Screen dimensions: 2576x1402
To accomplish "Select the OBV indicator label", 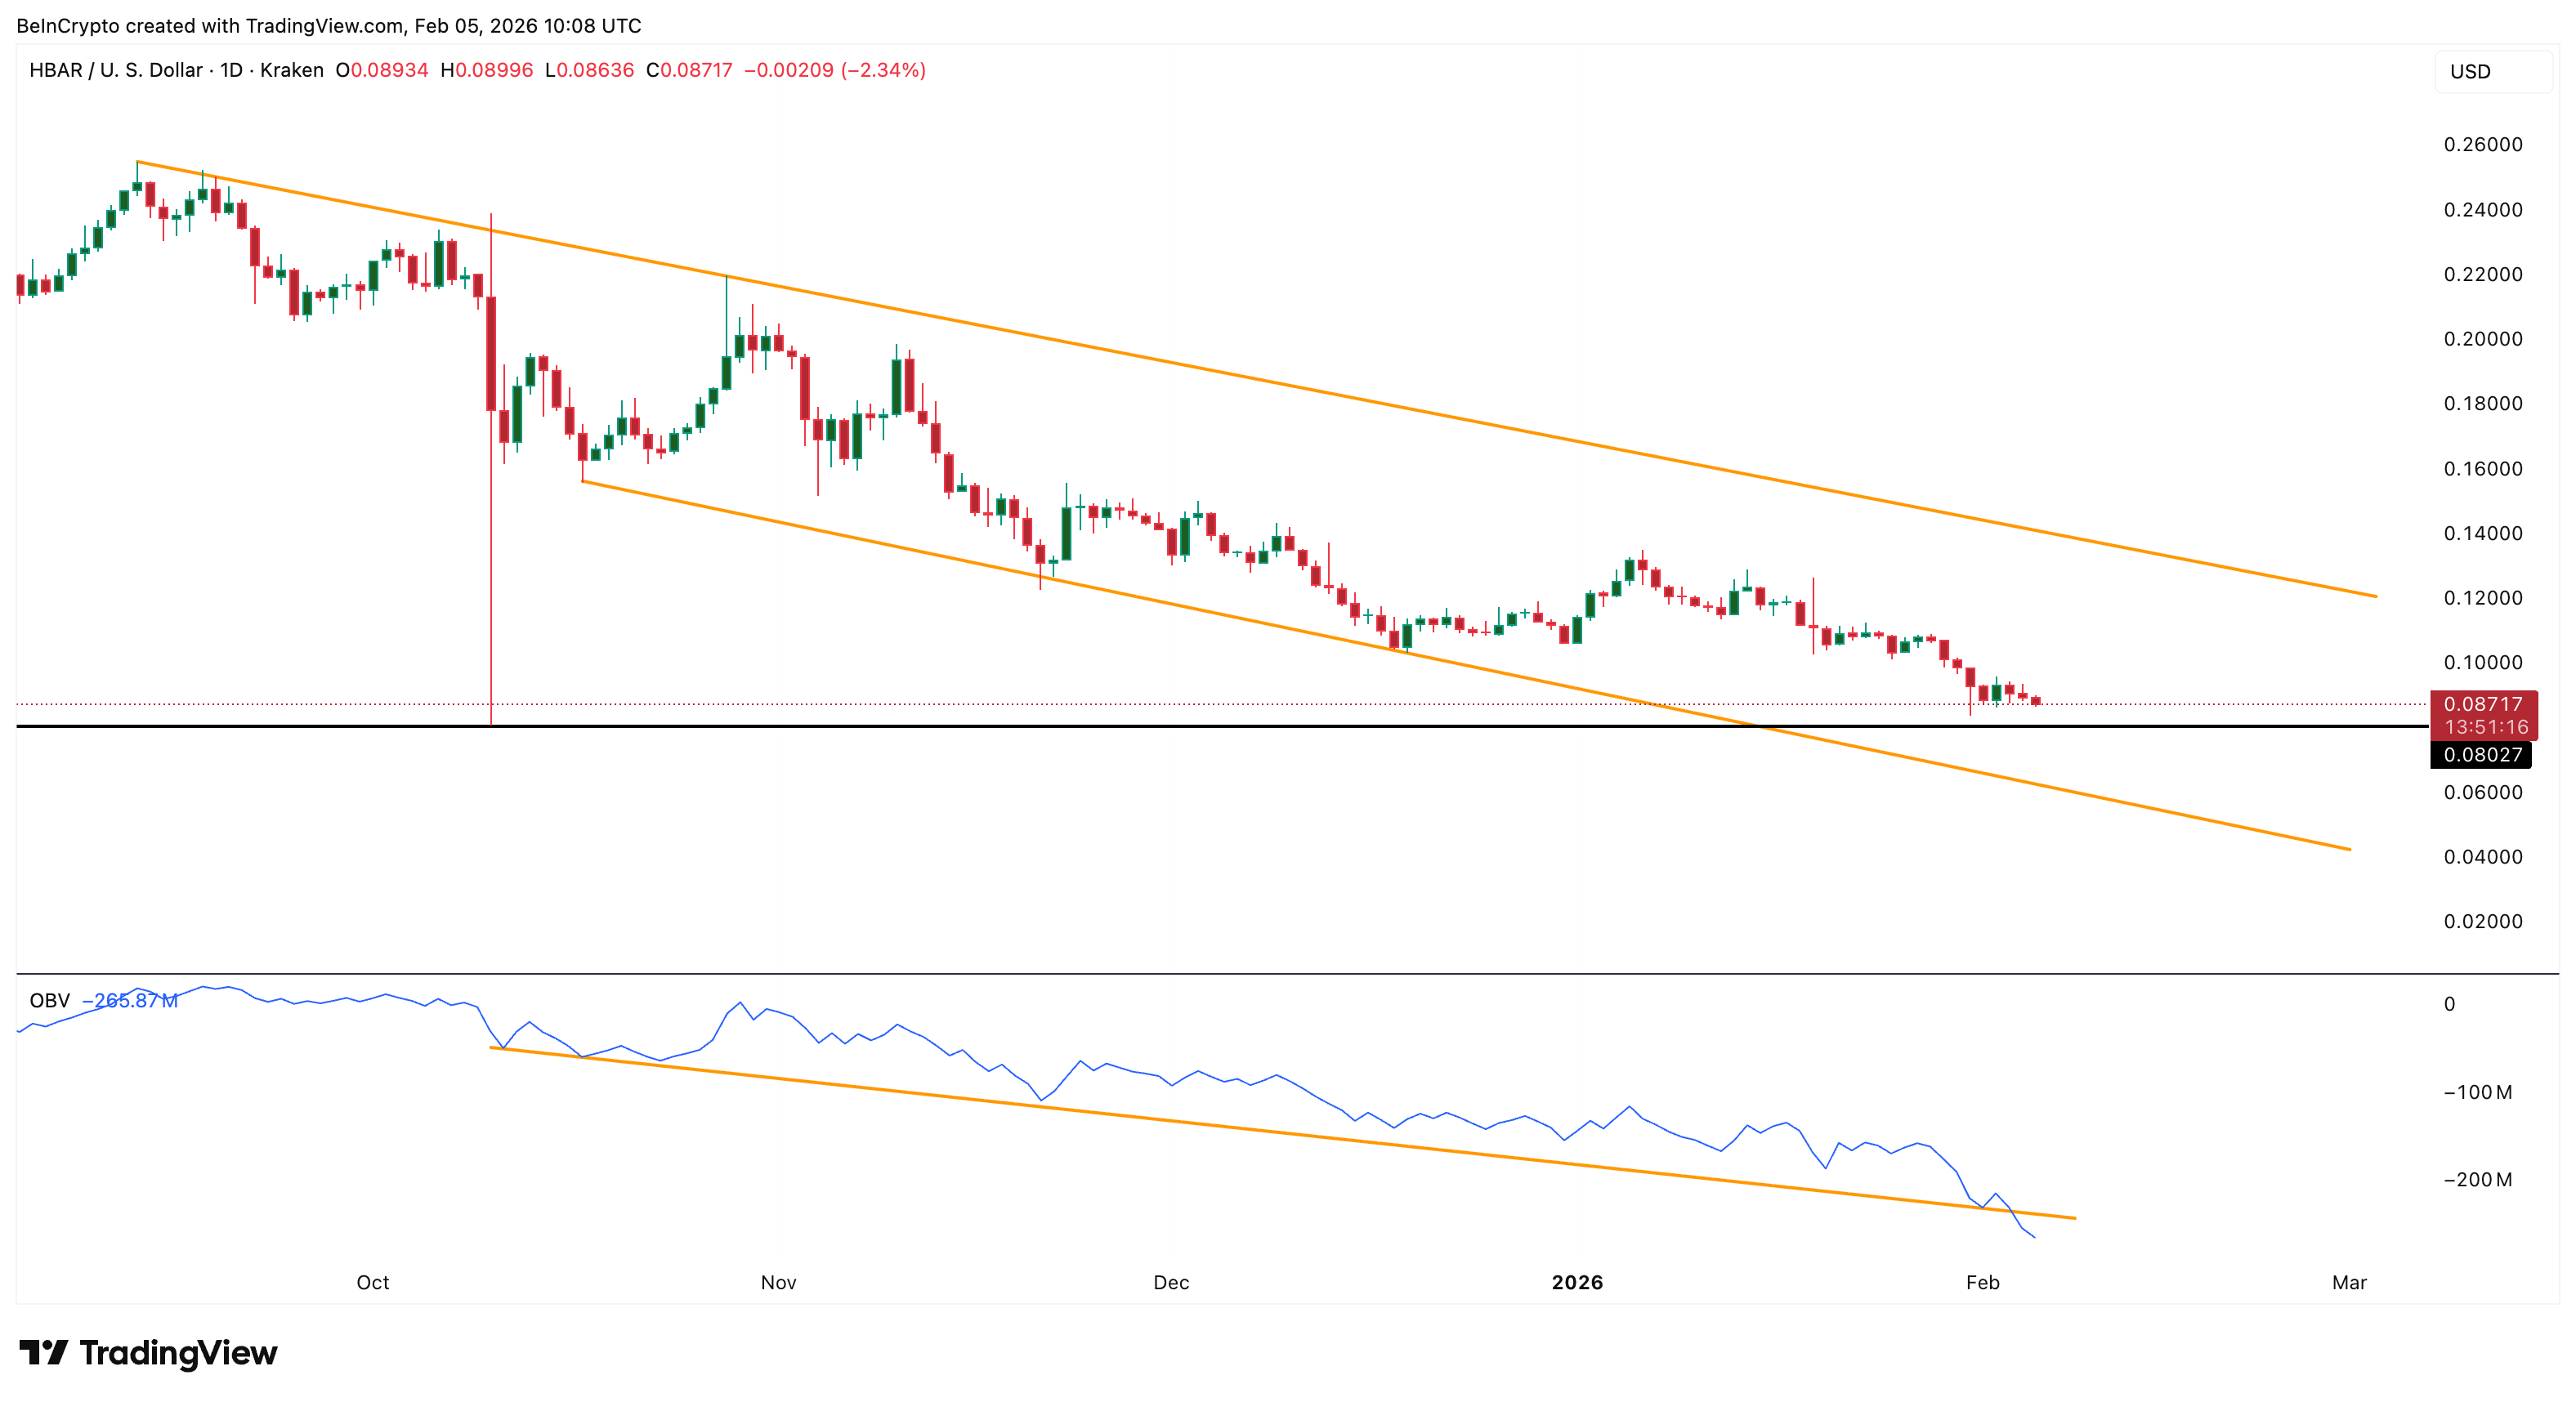I will [48, 1000].
